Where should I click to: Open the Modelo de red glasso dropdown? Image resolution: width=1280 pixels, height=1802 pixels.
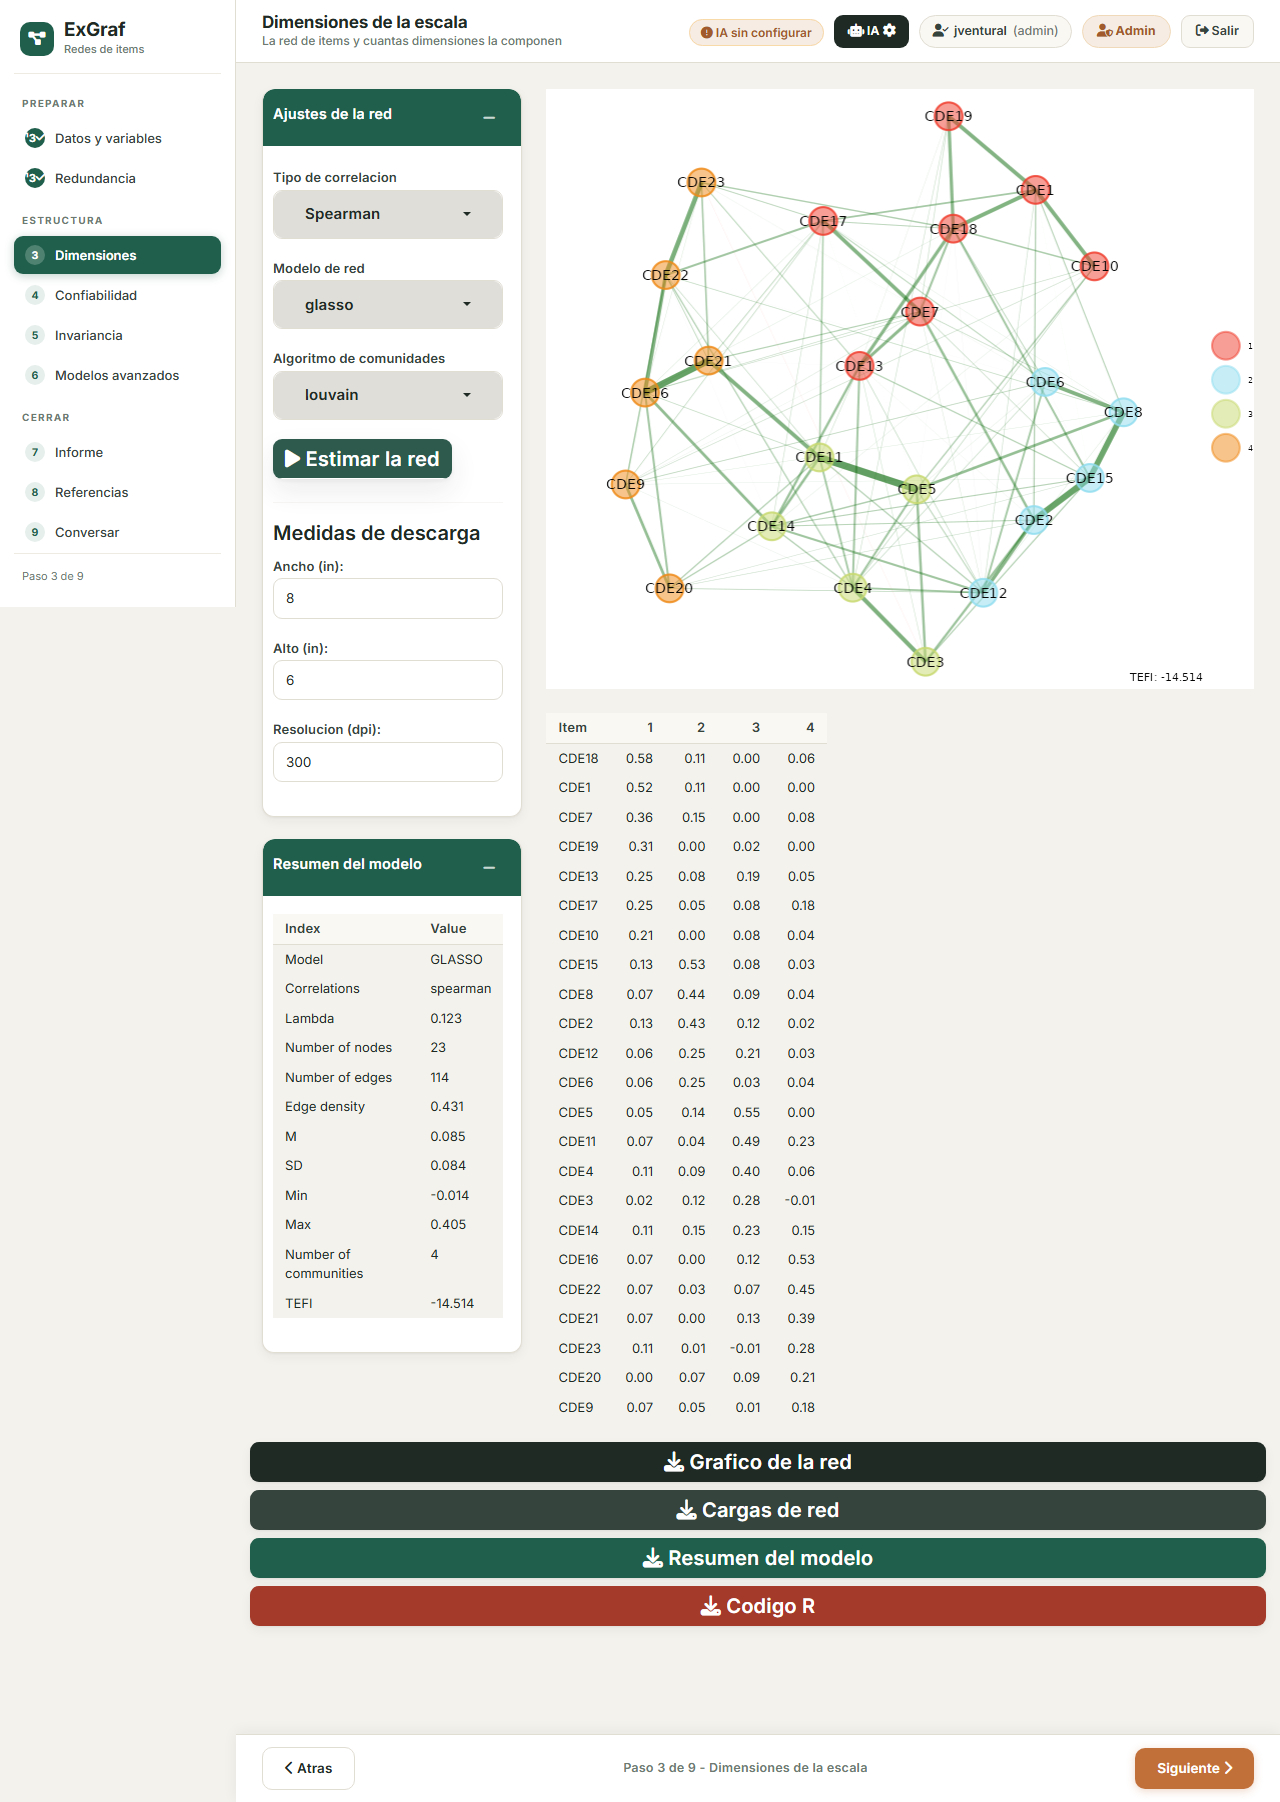pos(388,304)
